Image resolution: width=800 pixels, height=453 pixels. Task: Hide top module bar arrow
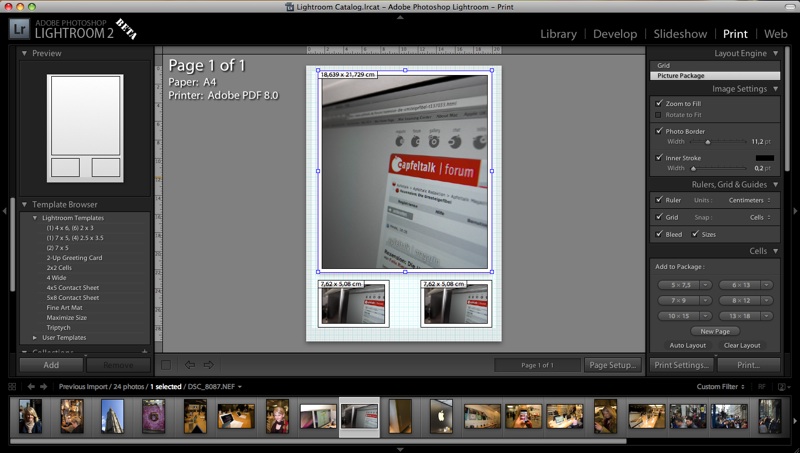(x=400, y=17)
